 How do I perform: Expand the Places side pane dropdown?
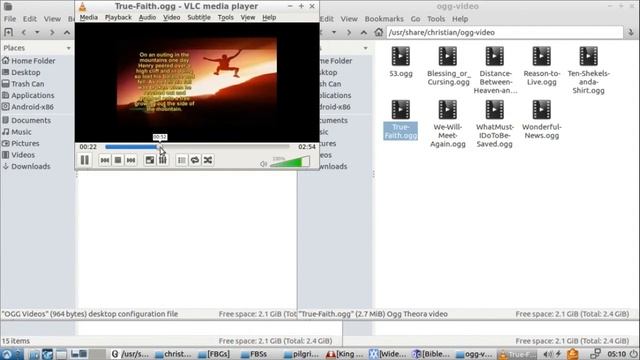(68, 48)
